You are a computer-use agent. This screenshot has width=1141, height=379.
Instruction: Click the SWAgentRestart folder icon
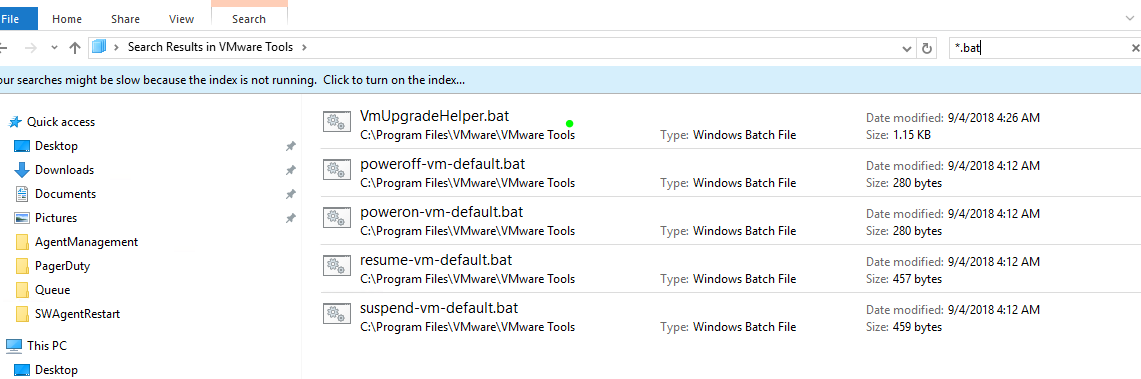pyautogui.click(x=22, y=314)
